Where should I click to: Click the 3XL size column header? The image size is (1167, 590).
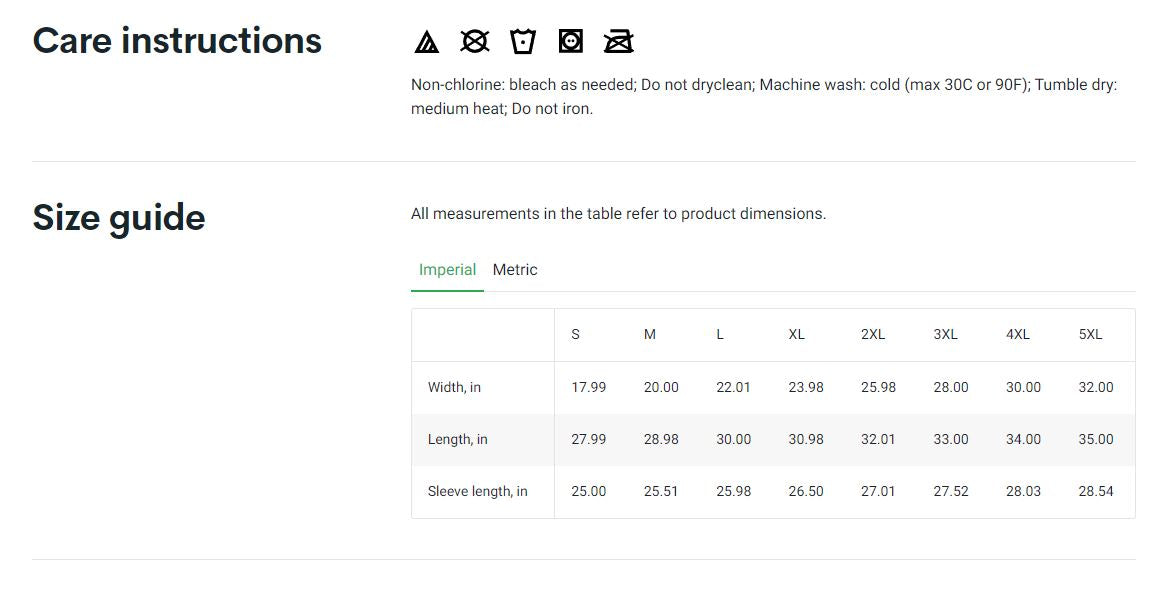pos(945,335)
